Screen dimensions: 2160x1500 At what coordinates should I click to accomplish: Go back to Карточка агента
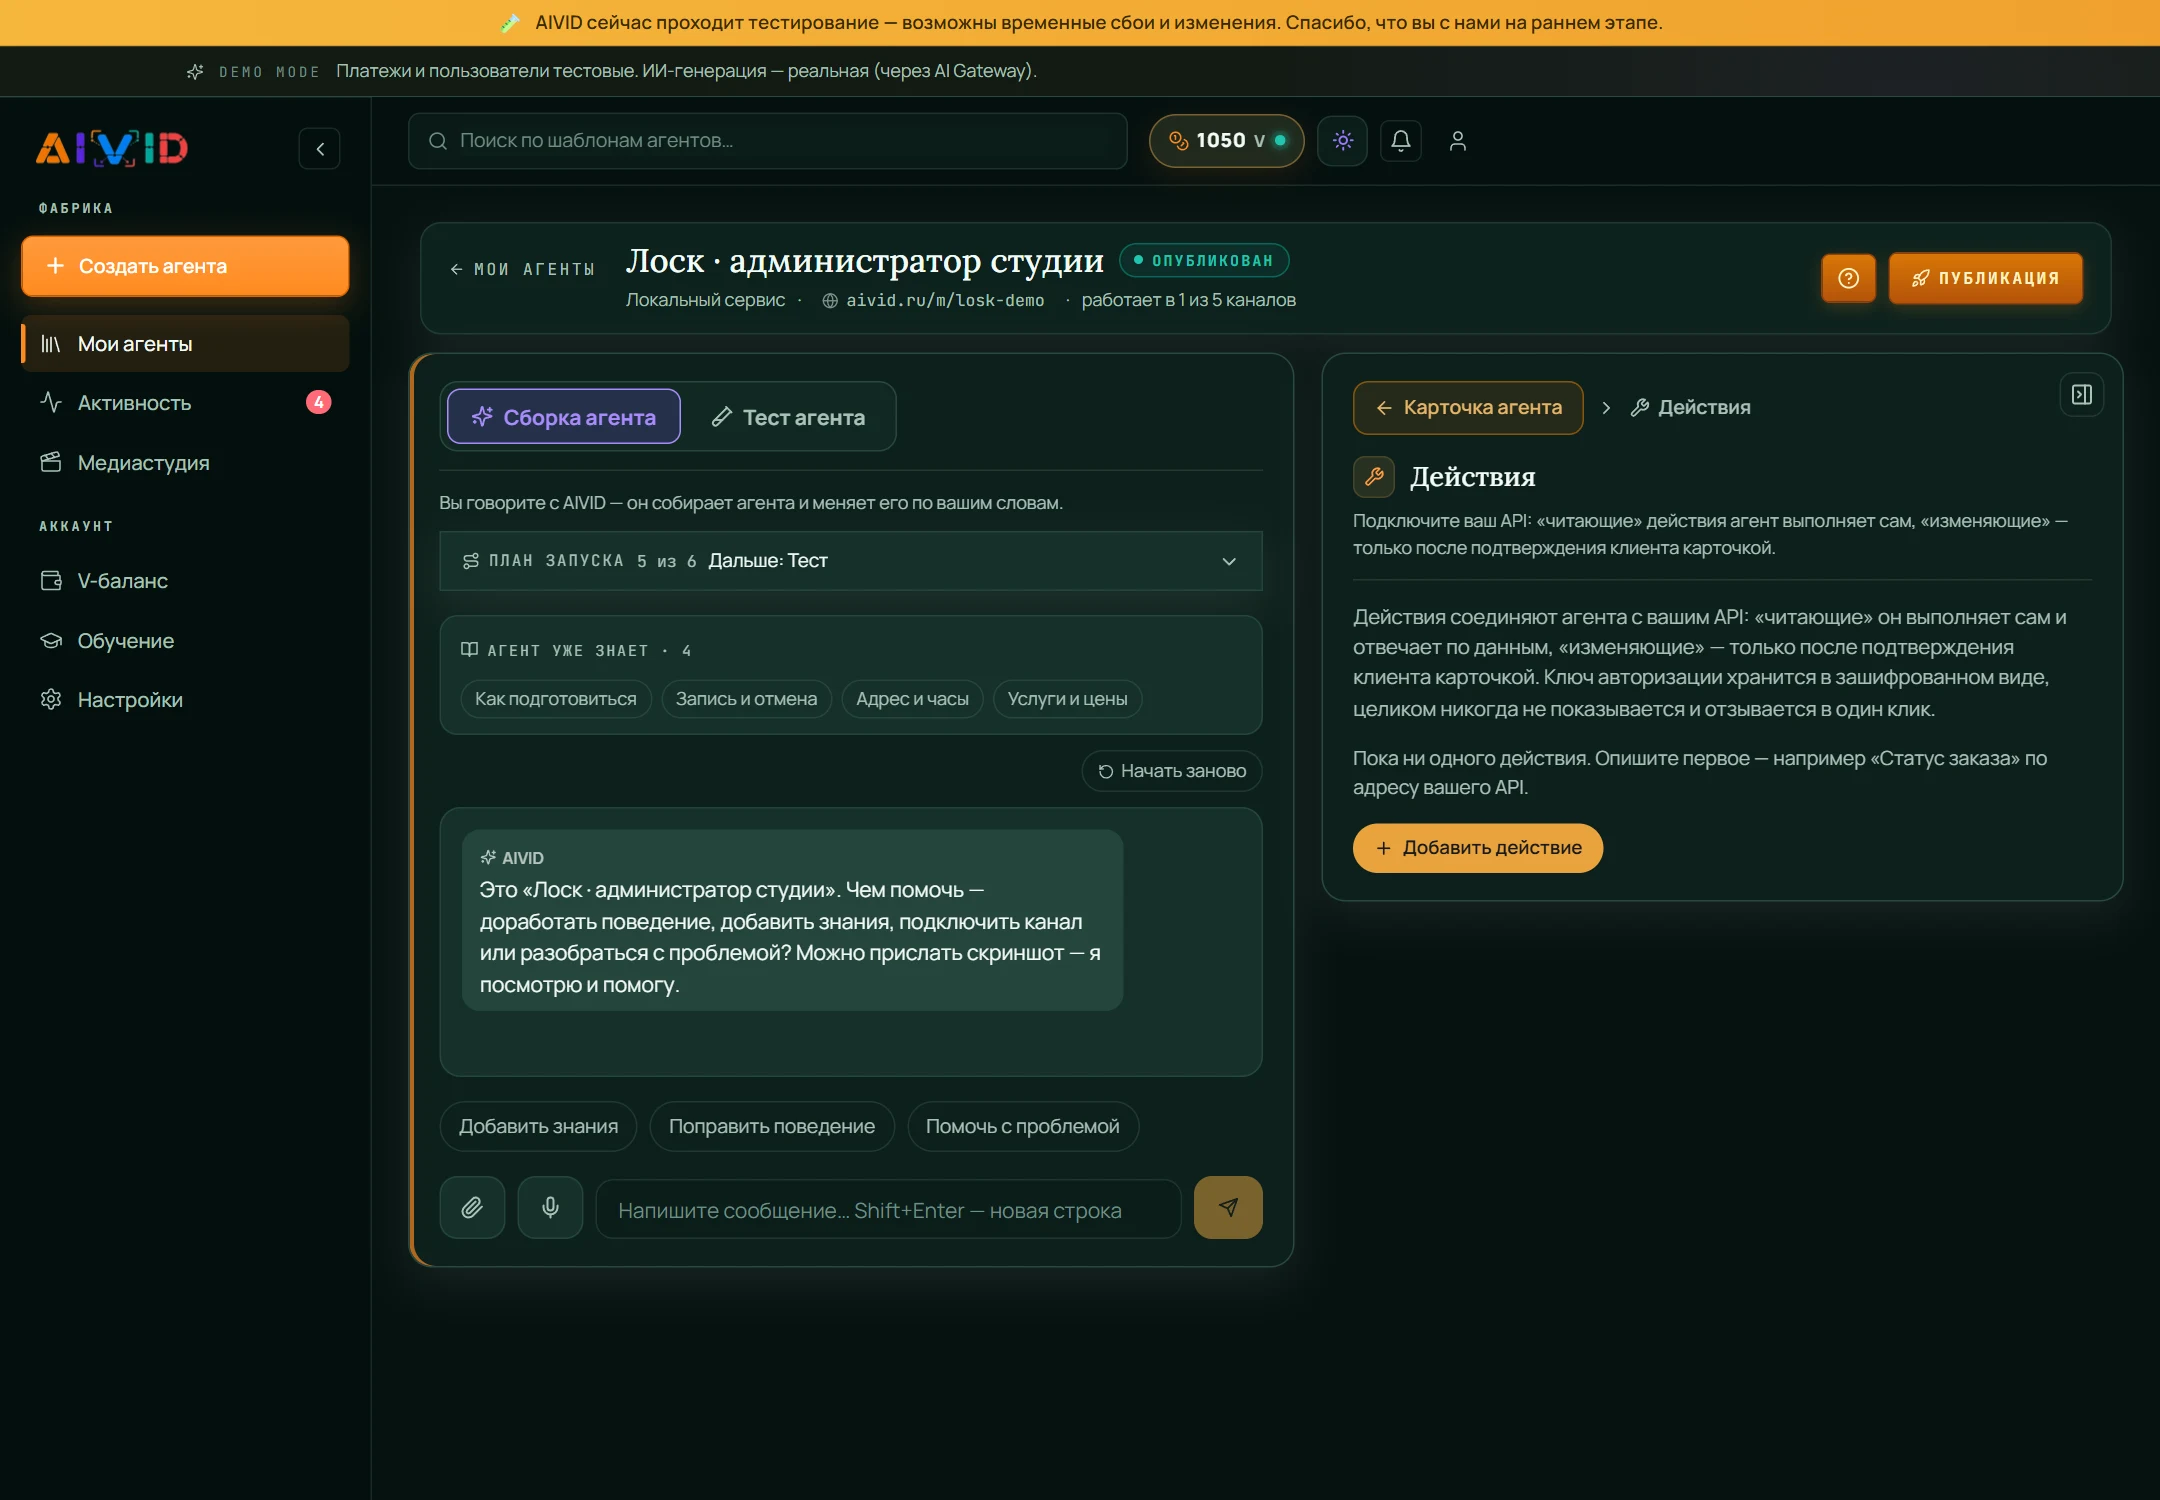click(x=1468, y=408)
